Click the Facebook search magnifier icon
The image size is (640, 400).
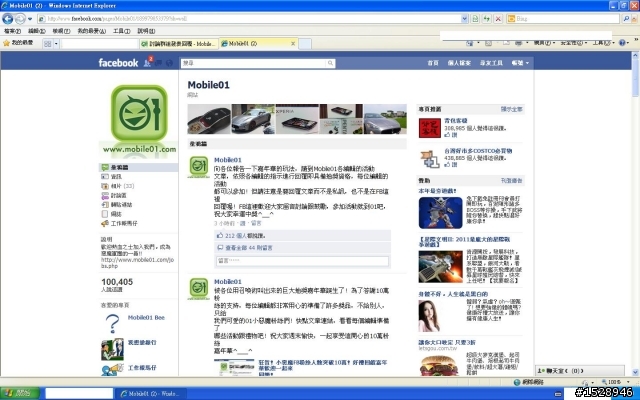pos(330,63)
